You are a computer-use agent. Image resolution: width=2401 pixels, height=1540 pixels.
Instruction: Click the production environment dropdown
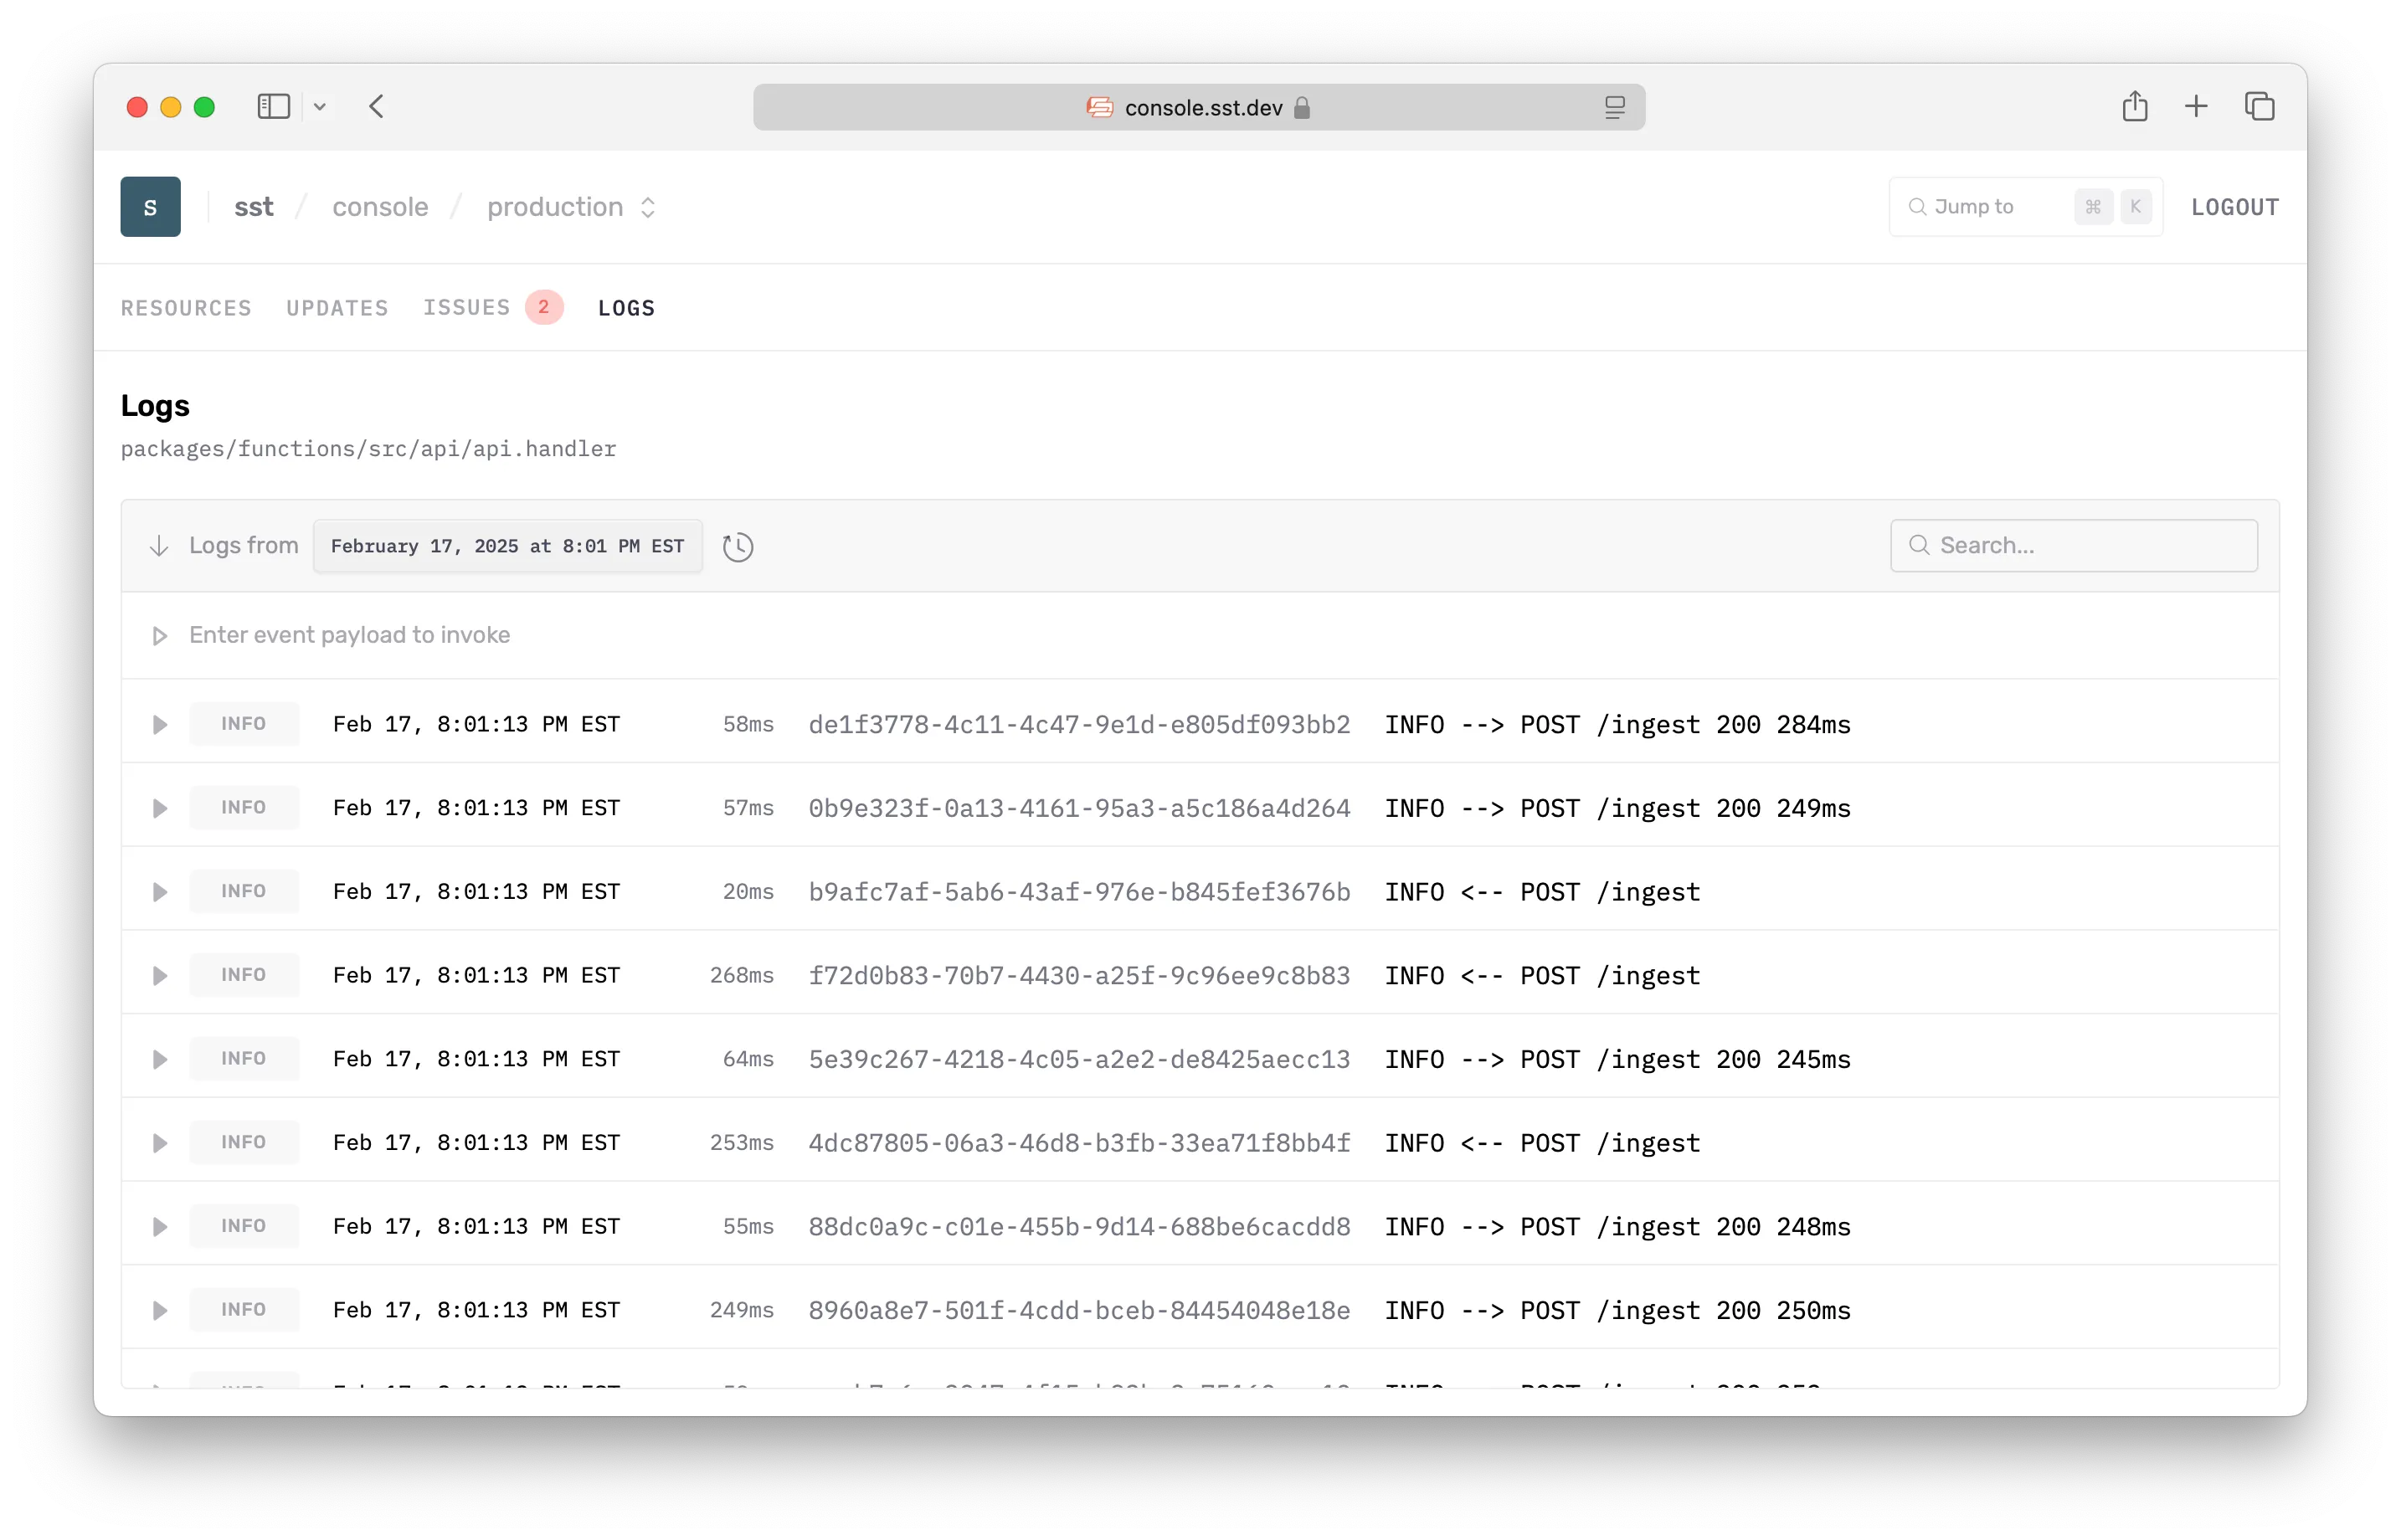tap(568, 207)
